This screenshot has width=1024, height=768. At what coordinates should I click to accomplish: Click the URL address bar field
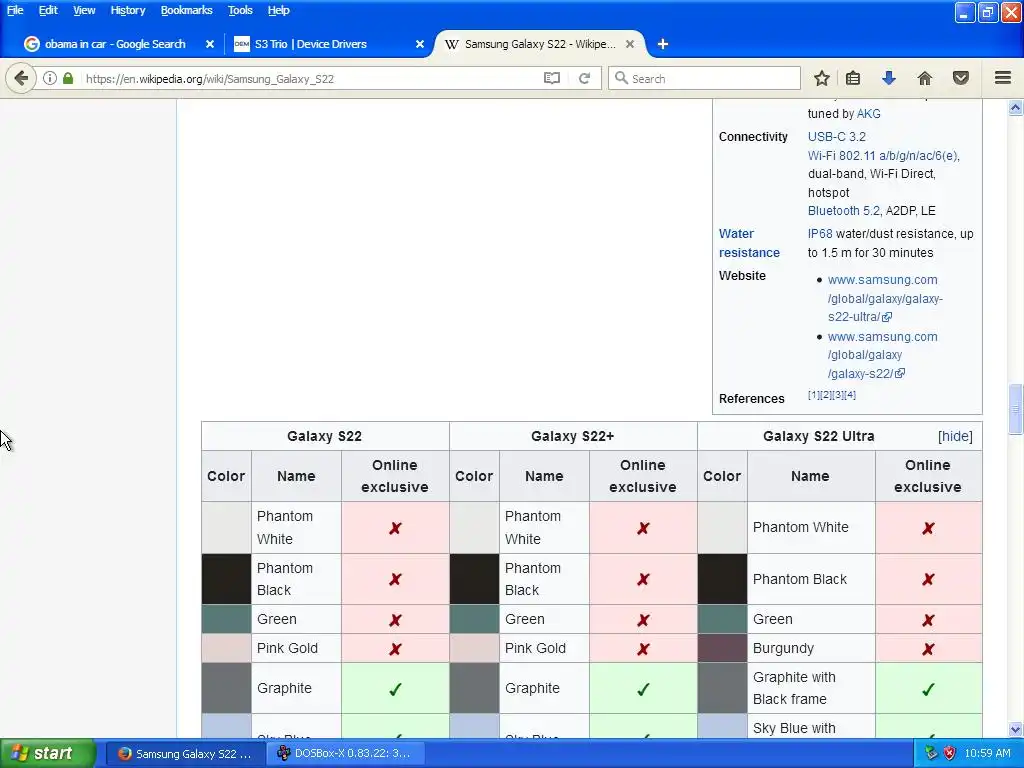point(310,78)
